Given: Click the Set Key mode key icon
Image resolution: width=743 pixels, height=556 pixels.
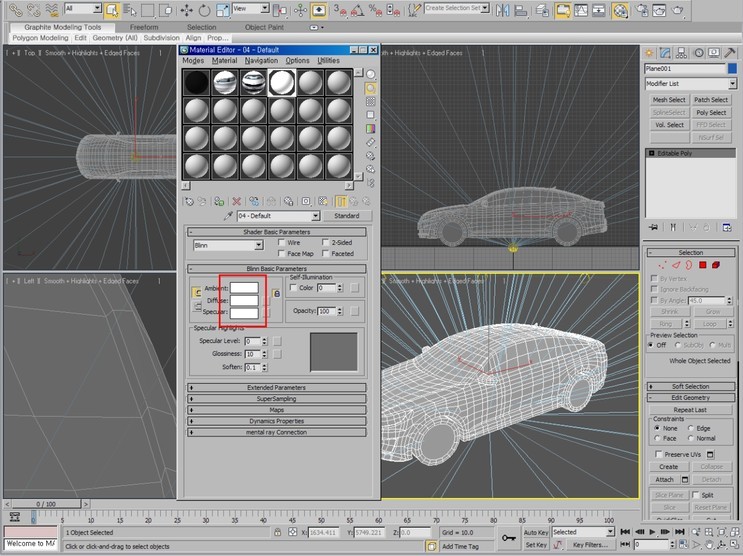Looking at the screenshot, I should click(x=509, y=538).
